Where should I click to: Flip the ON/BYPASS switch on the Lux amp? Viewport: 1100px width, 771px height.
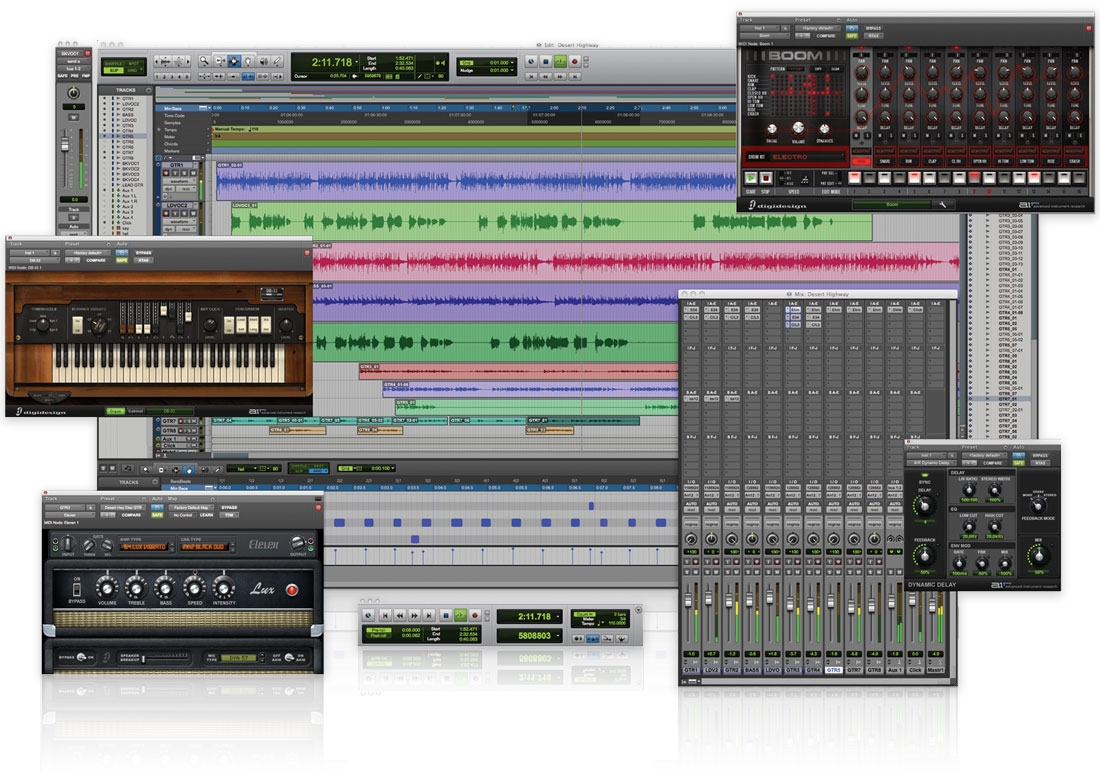(77, 589)
